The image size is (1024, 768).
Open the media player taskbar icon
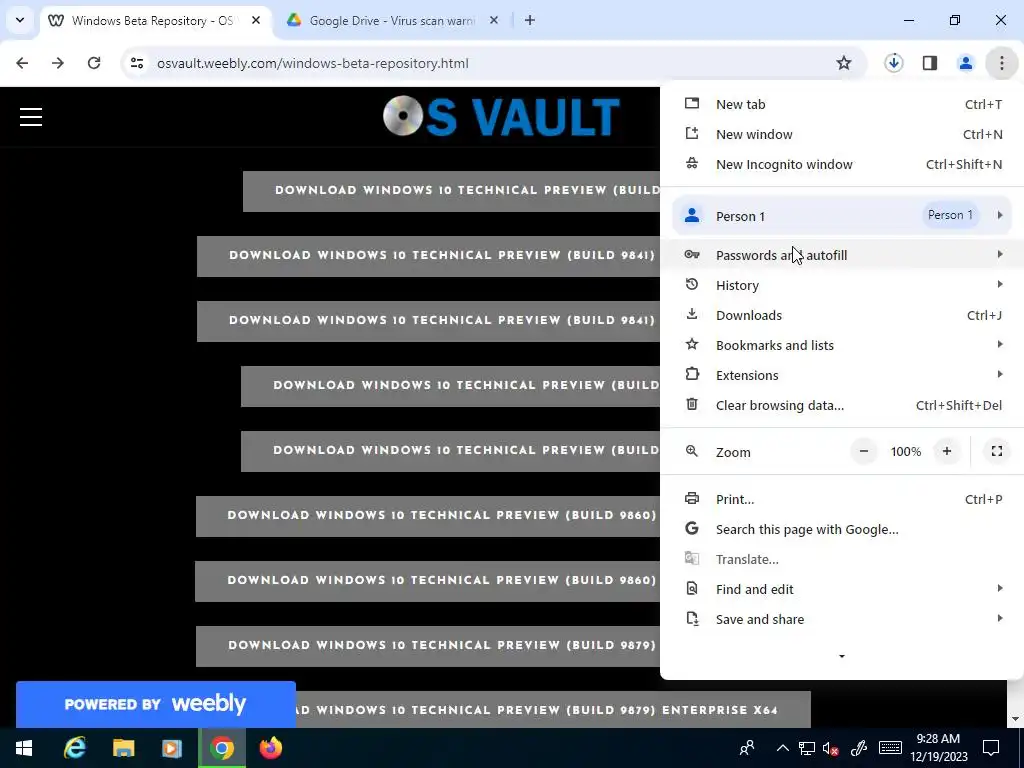tap(172, 748)
